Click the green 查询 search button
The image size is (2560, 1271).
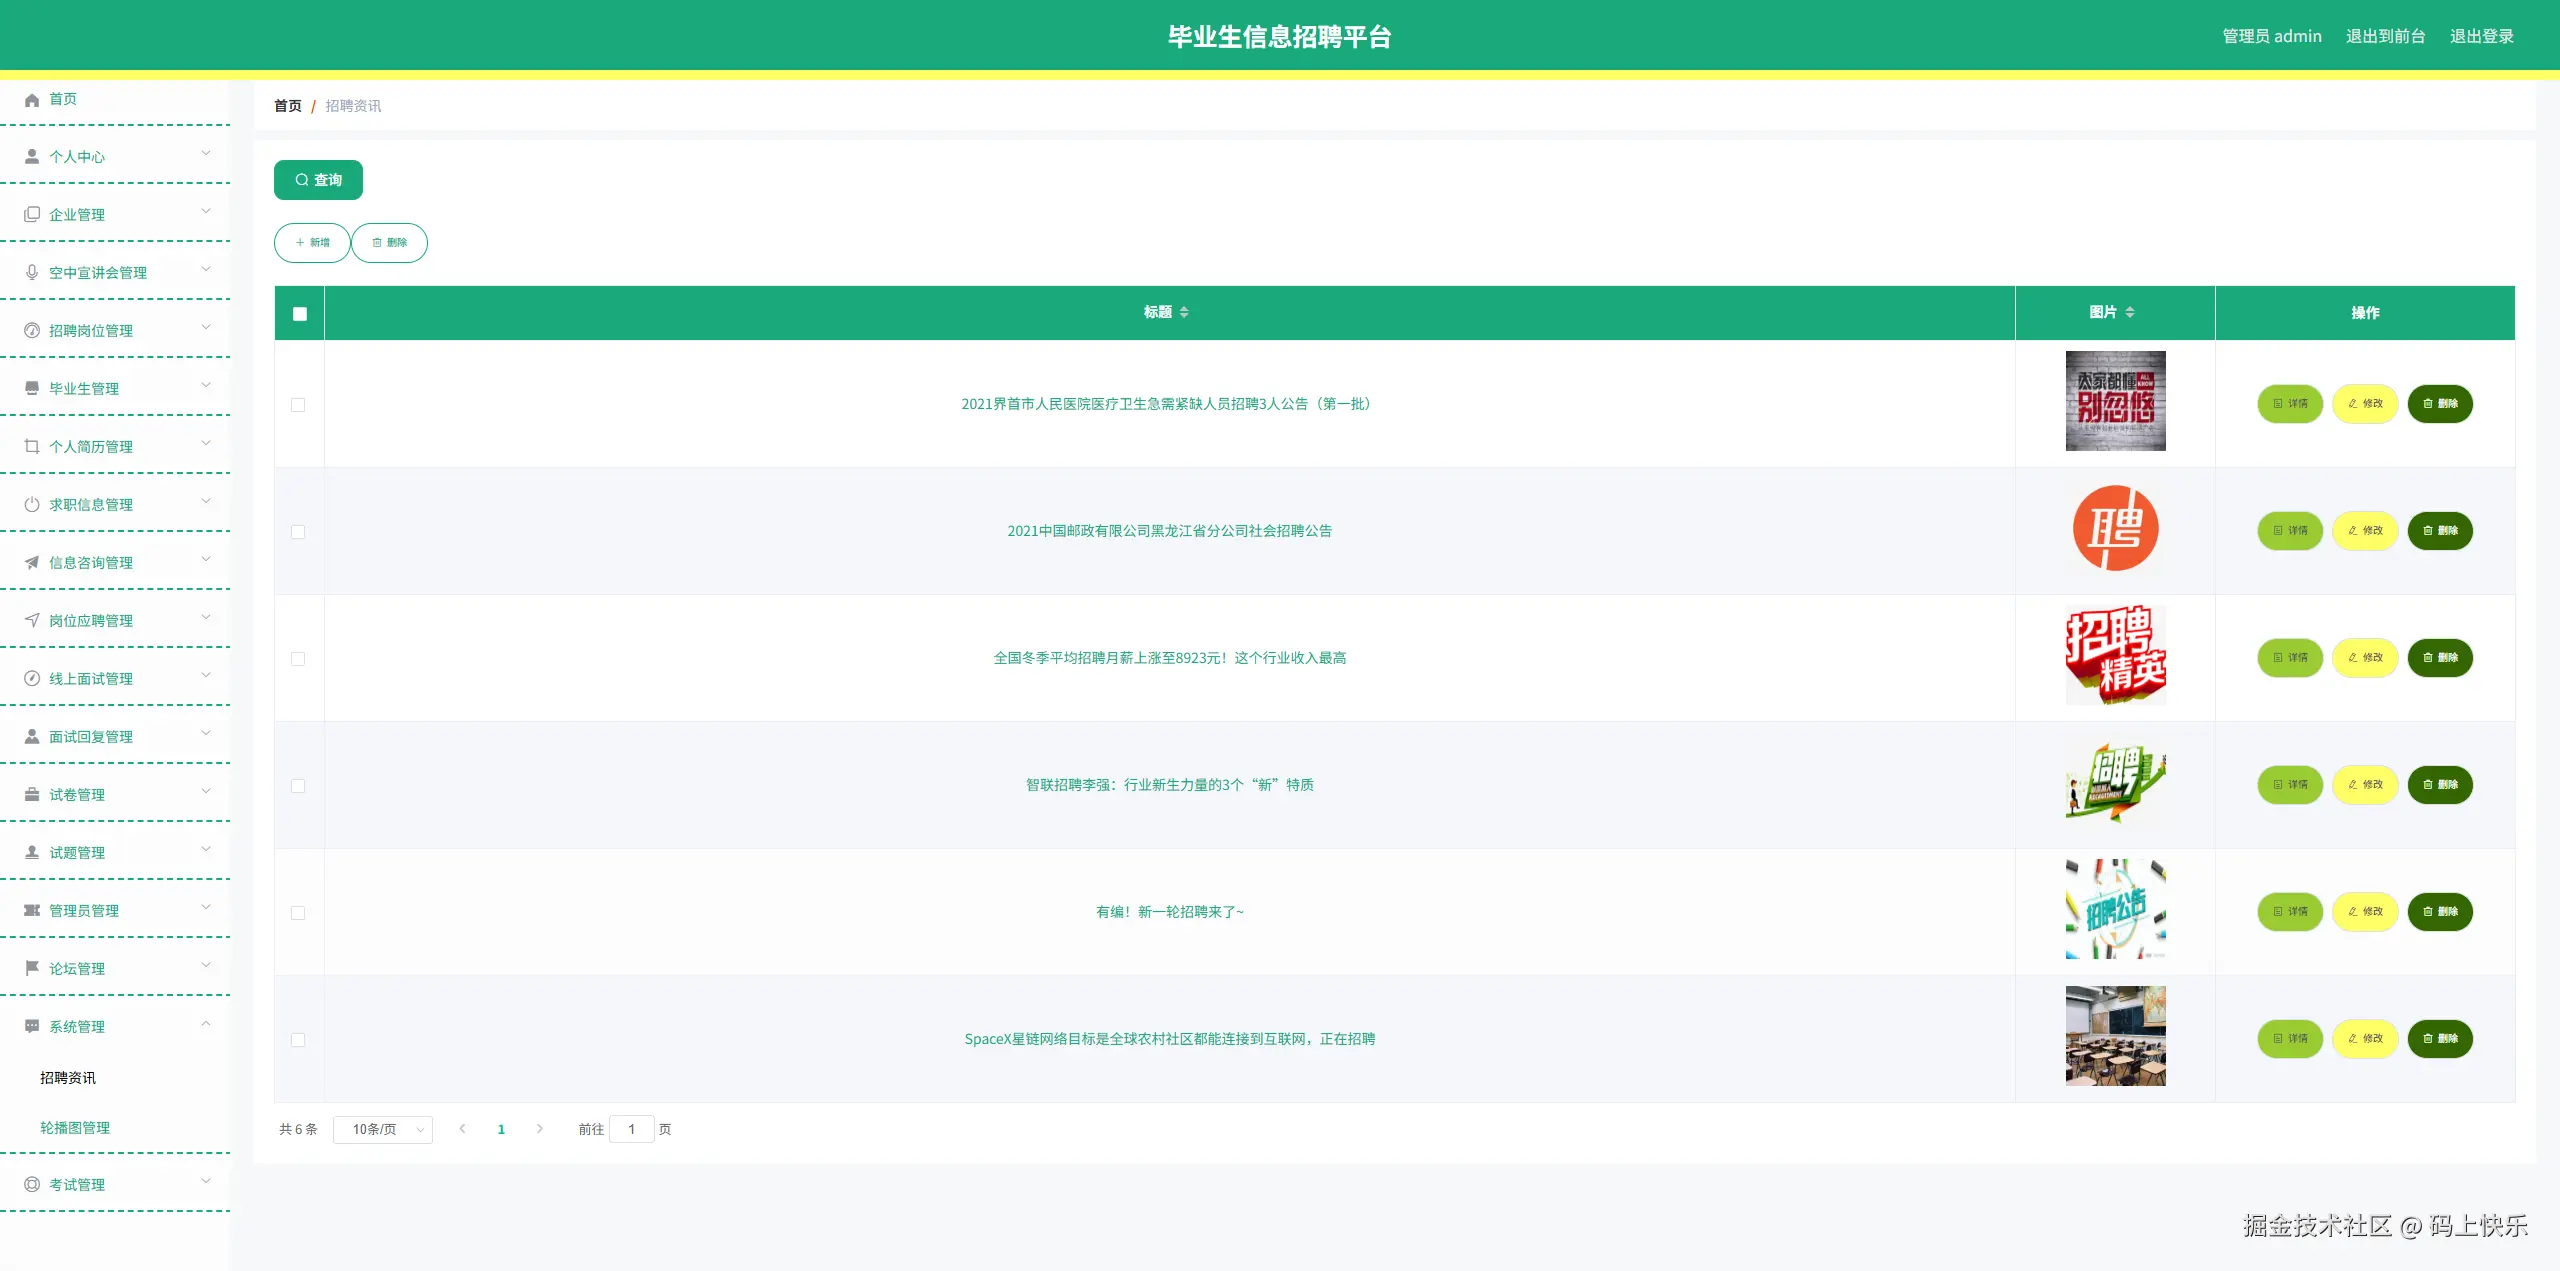tap(318, 180)
